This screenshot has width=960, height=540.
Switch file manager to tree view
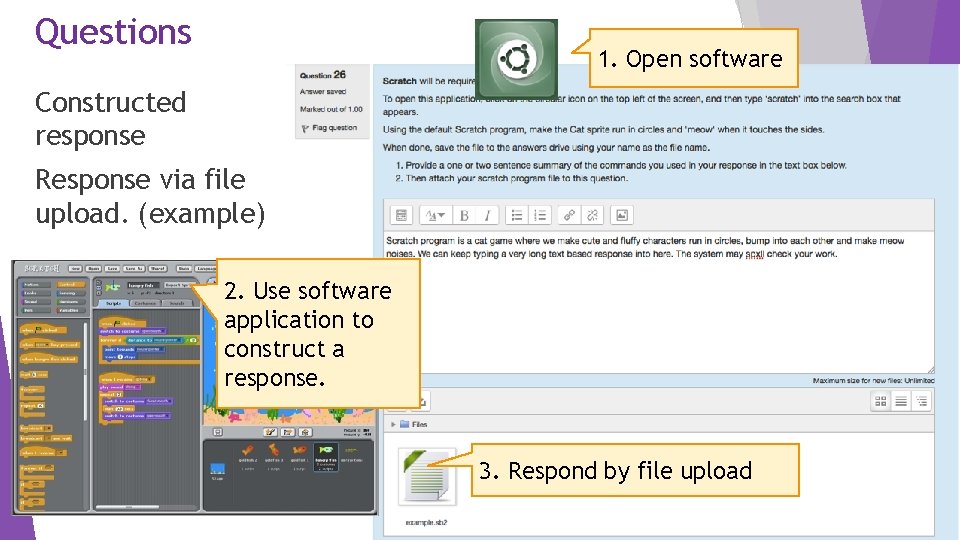click(921, 401)
